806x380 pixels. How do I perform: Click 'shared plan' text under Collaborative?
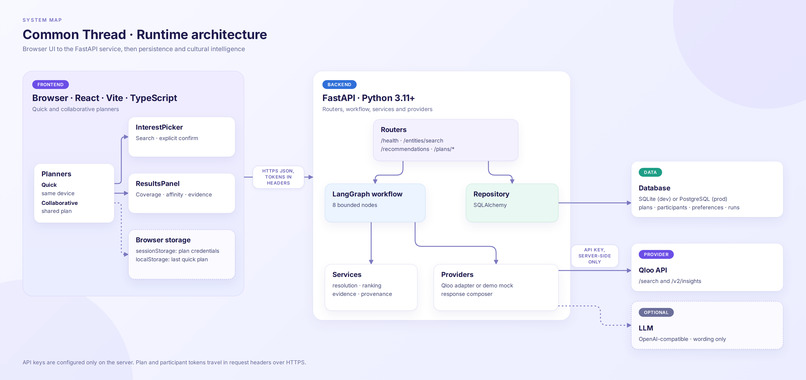point(57,211)
